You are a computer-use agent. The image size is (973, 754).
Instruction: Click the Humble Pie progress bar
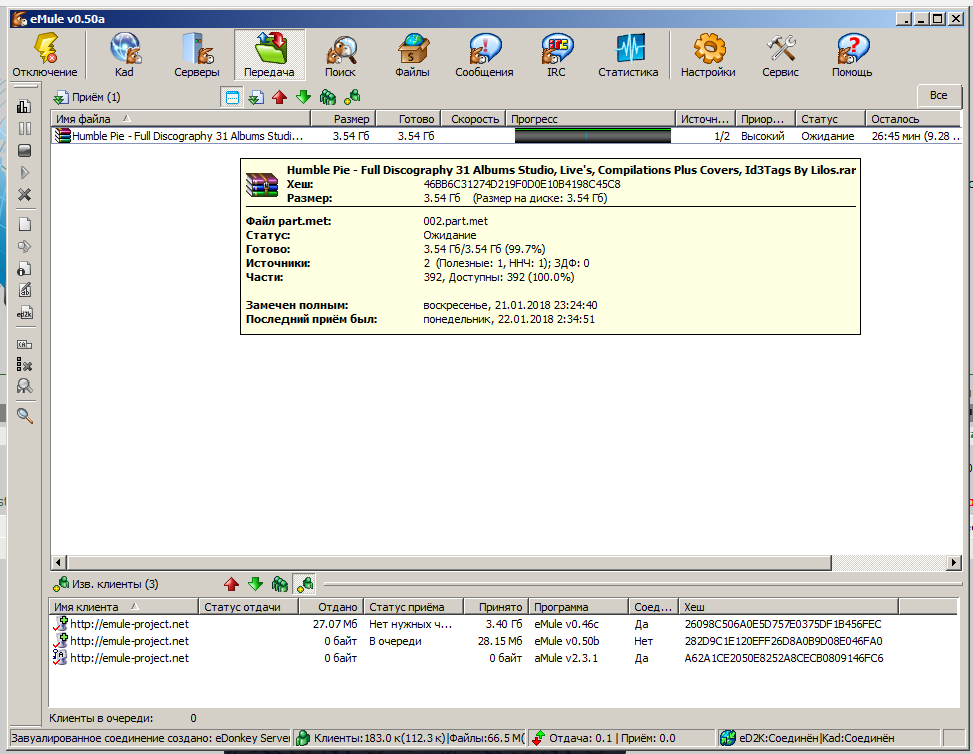[x=593, y=136]
